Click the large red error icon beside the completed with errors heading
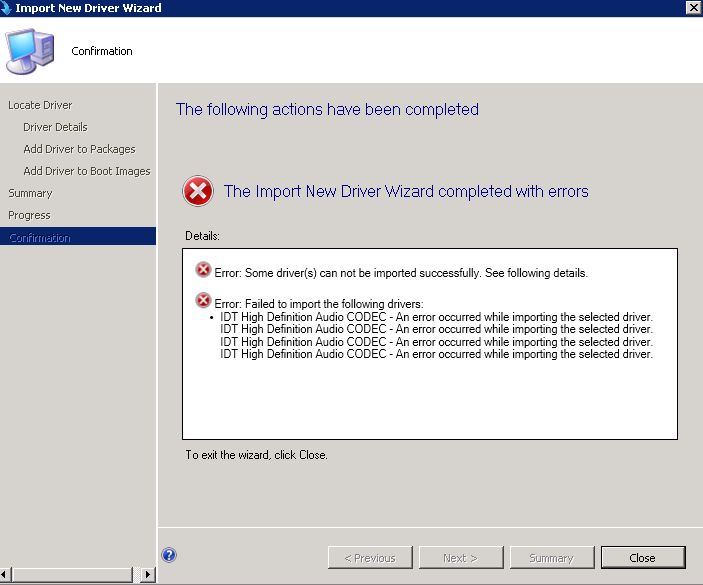Screen dimensions: 703x585 (198, 191)
